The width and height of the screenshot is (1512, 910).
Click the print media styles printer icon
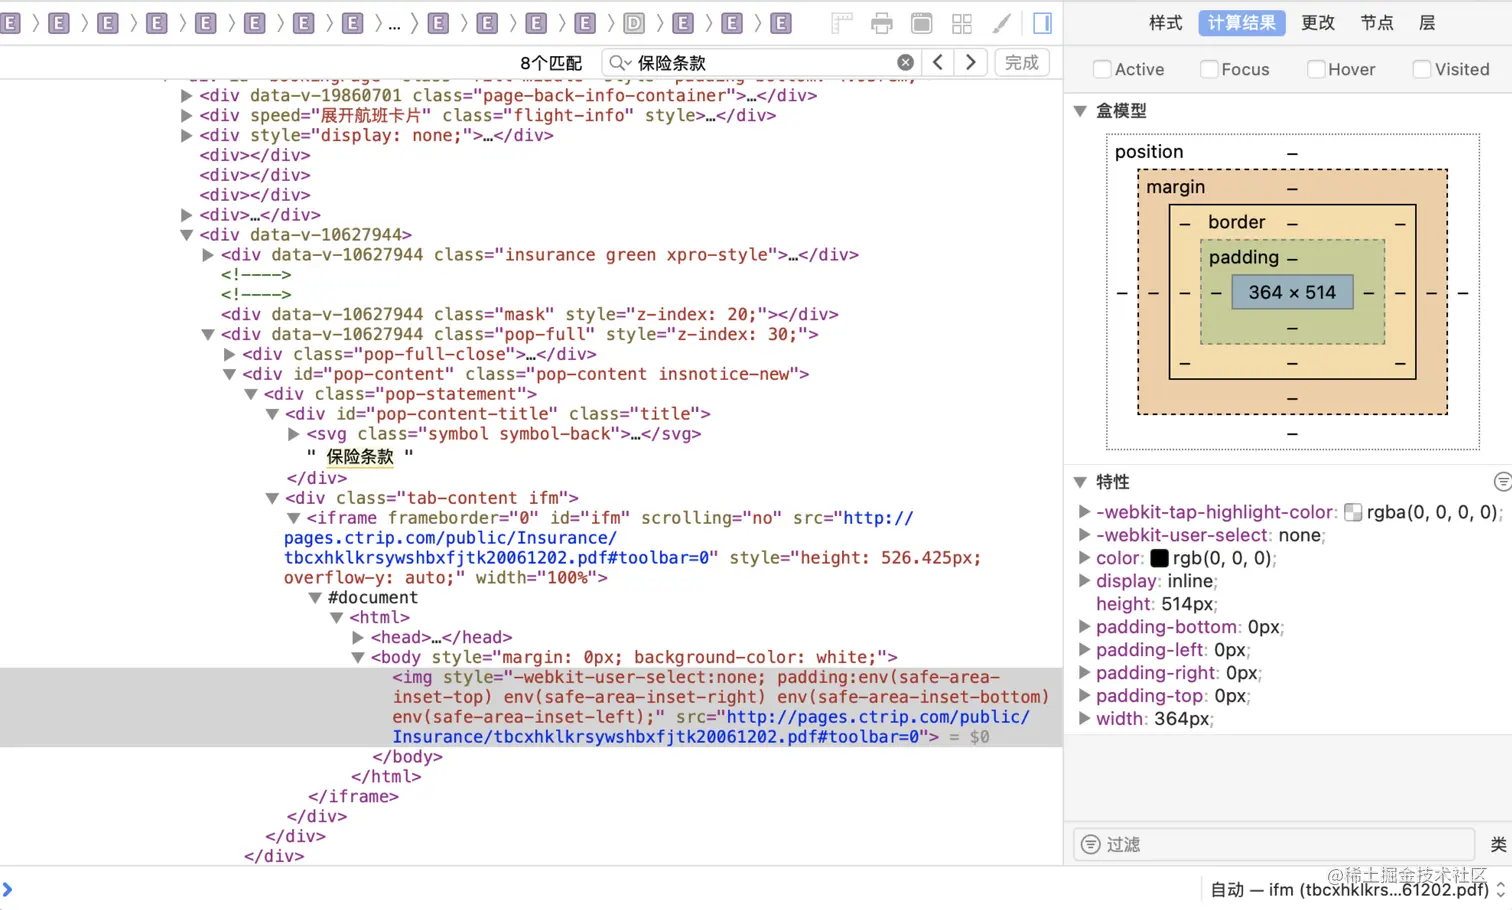click(x=882, y=23)
